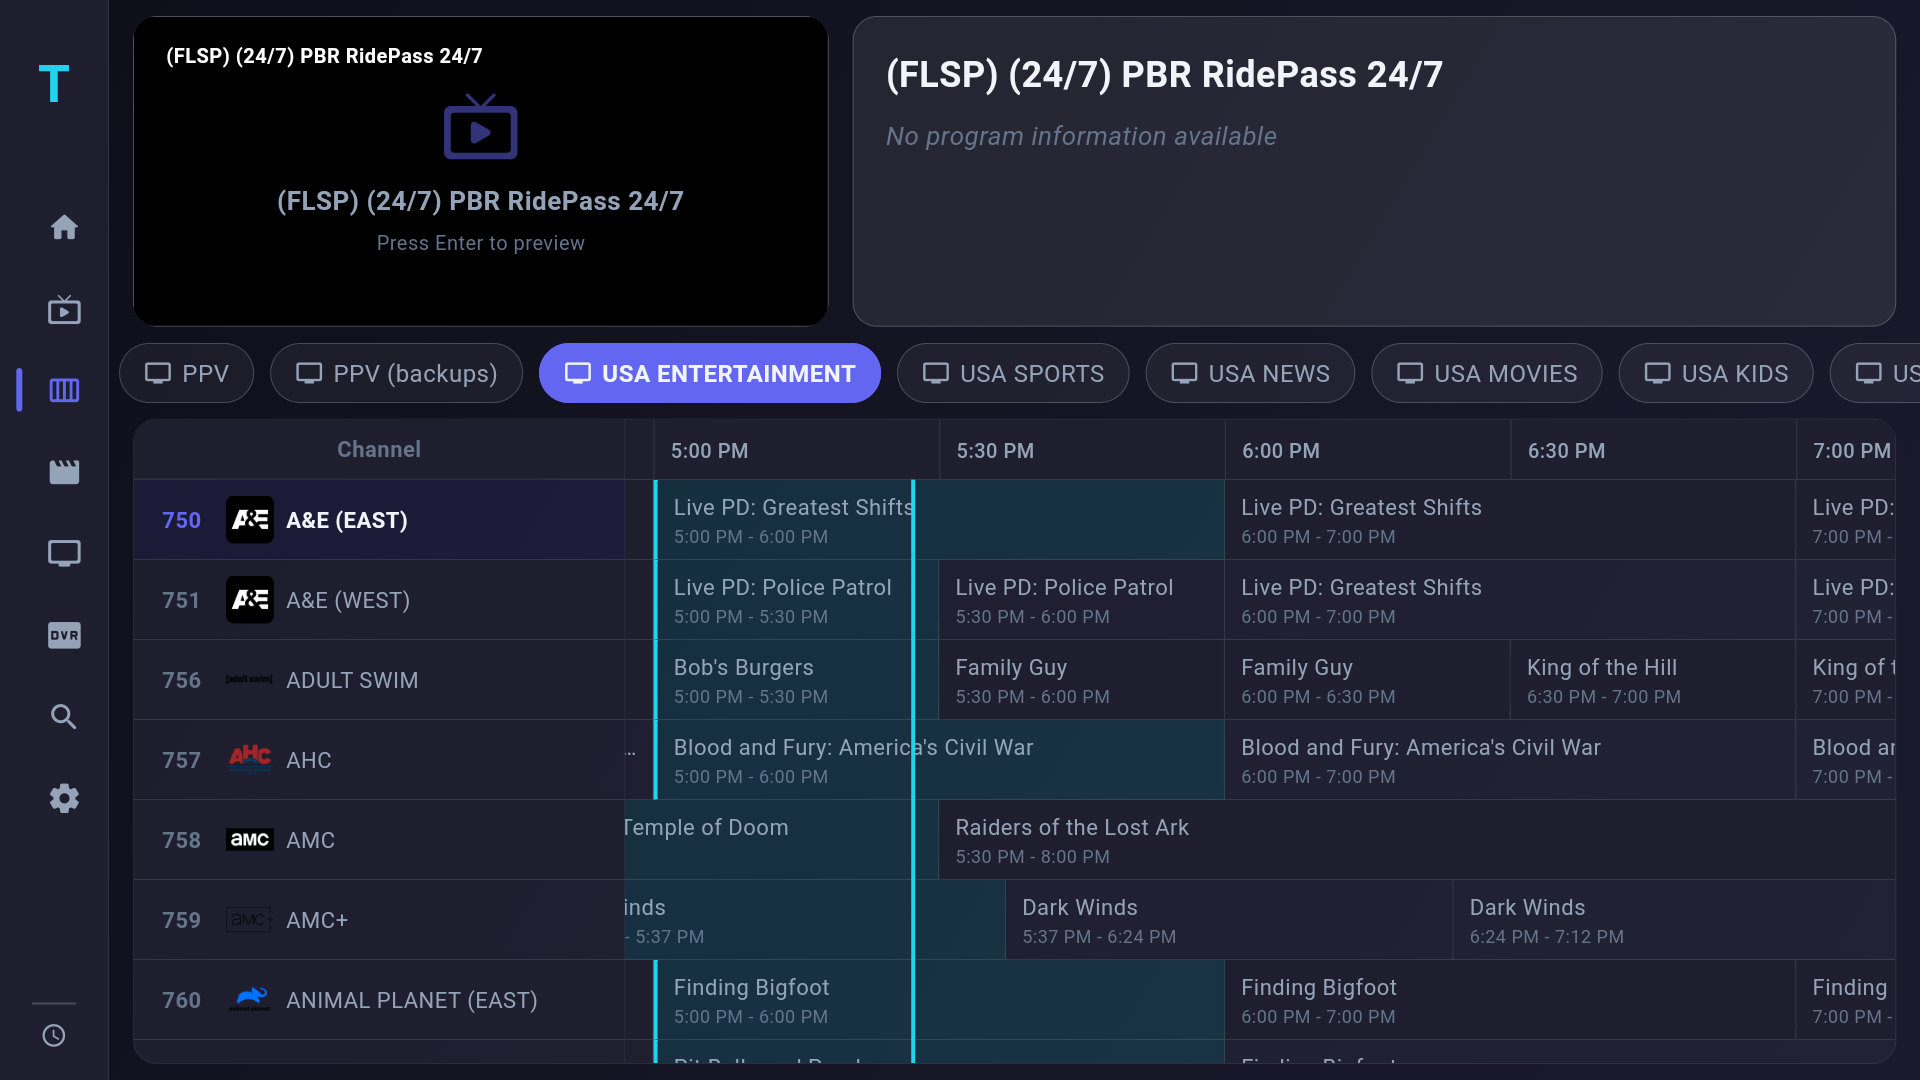Open Live PD: Police Patrol 5:30 PM
The width and height of the screenshot is (1920, 1080).
[x=1082, y=600]
